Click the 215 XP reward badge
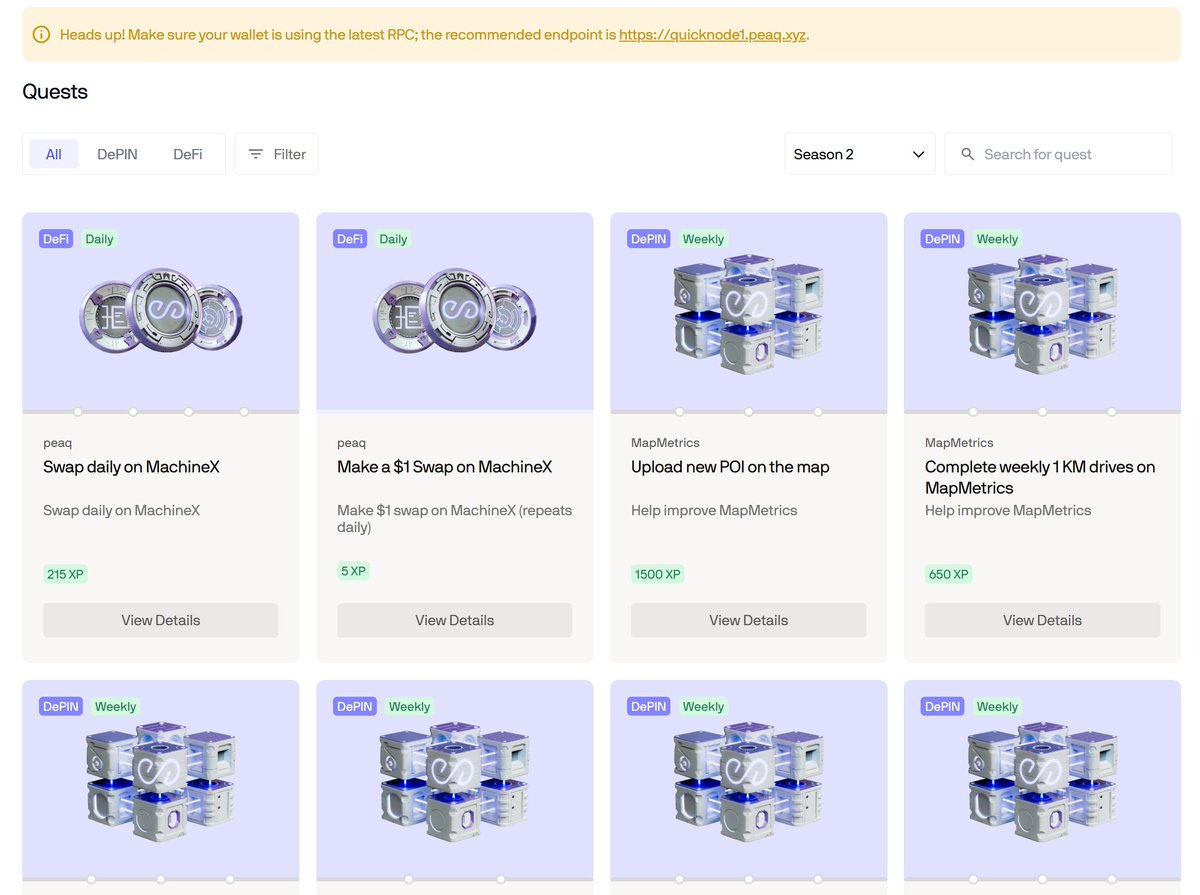The width and height of the screenshot is (1200, 895). 65,574
